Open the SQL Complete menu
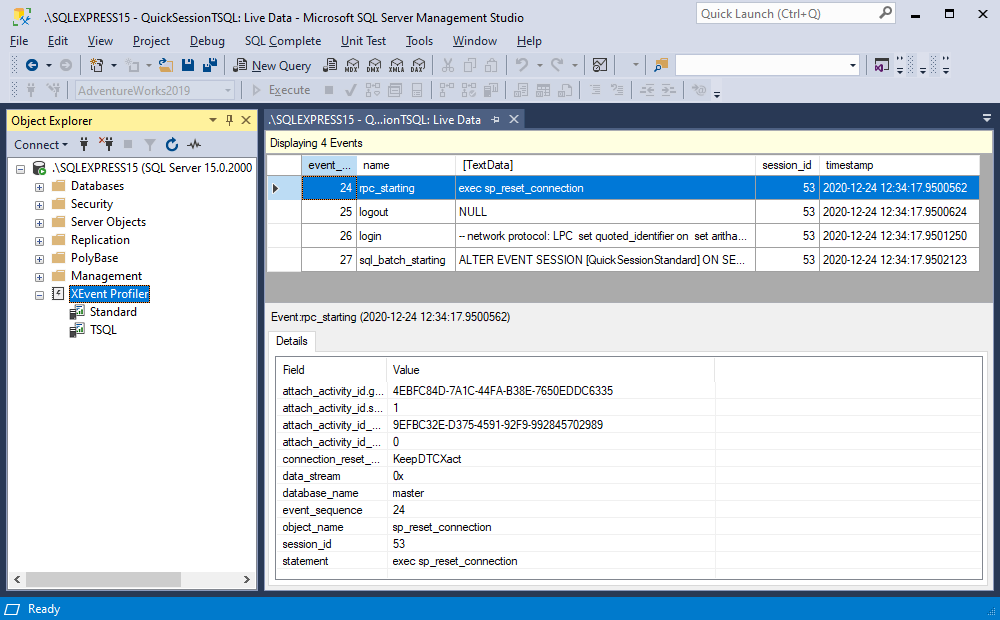1000x620 pixels. pyautogui.click(x=283, y=41)
